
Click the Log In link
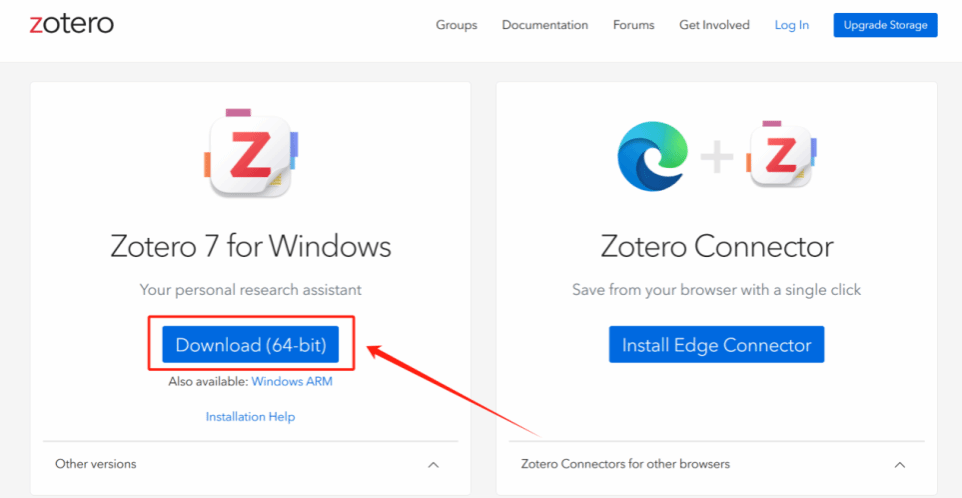click(791, 25)
